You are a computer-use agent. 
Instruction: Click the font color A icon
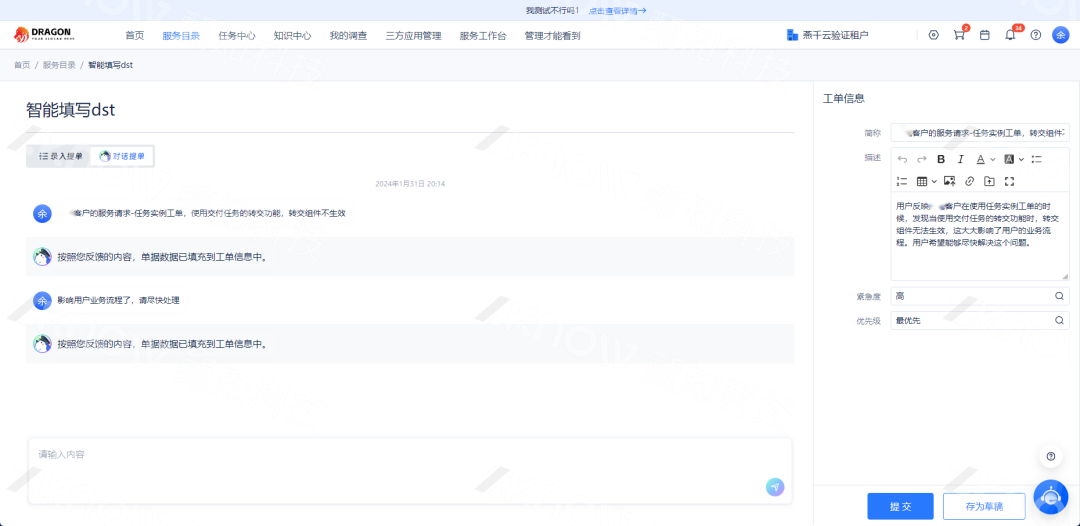[981, 159]
